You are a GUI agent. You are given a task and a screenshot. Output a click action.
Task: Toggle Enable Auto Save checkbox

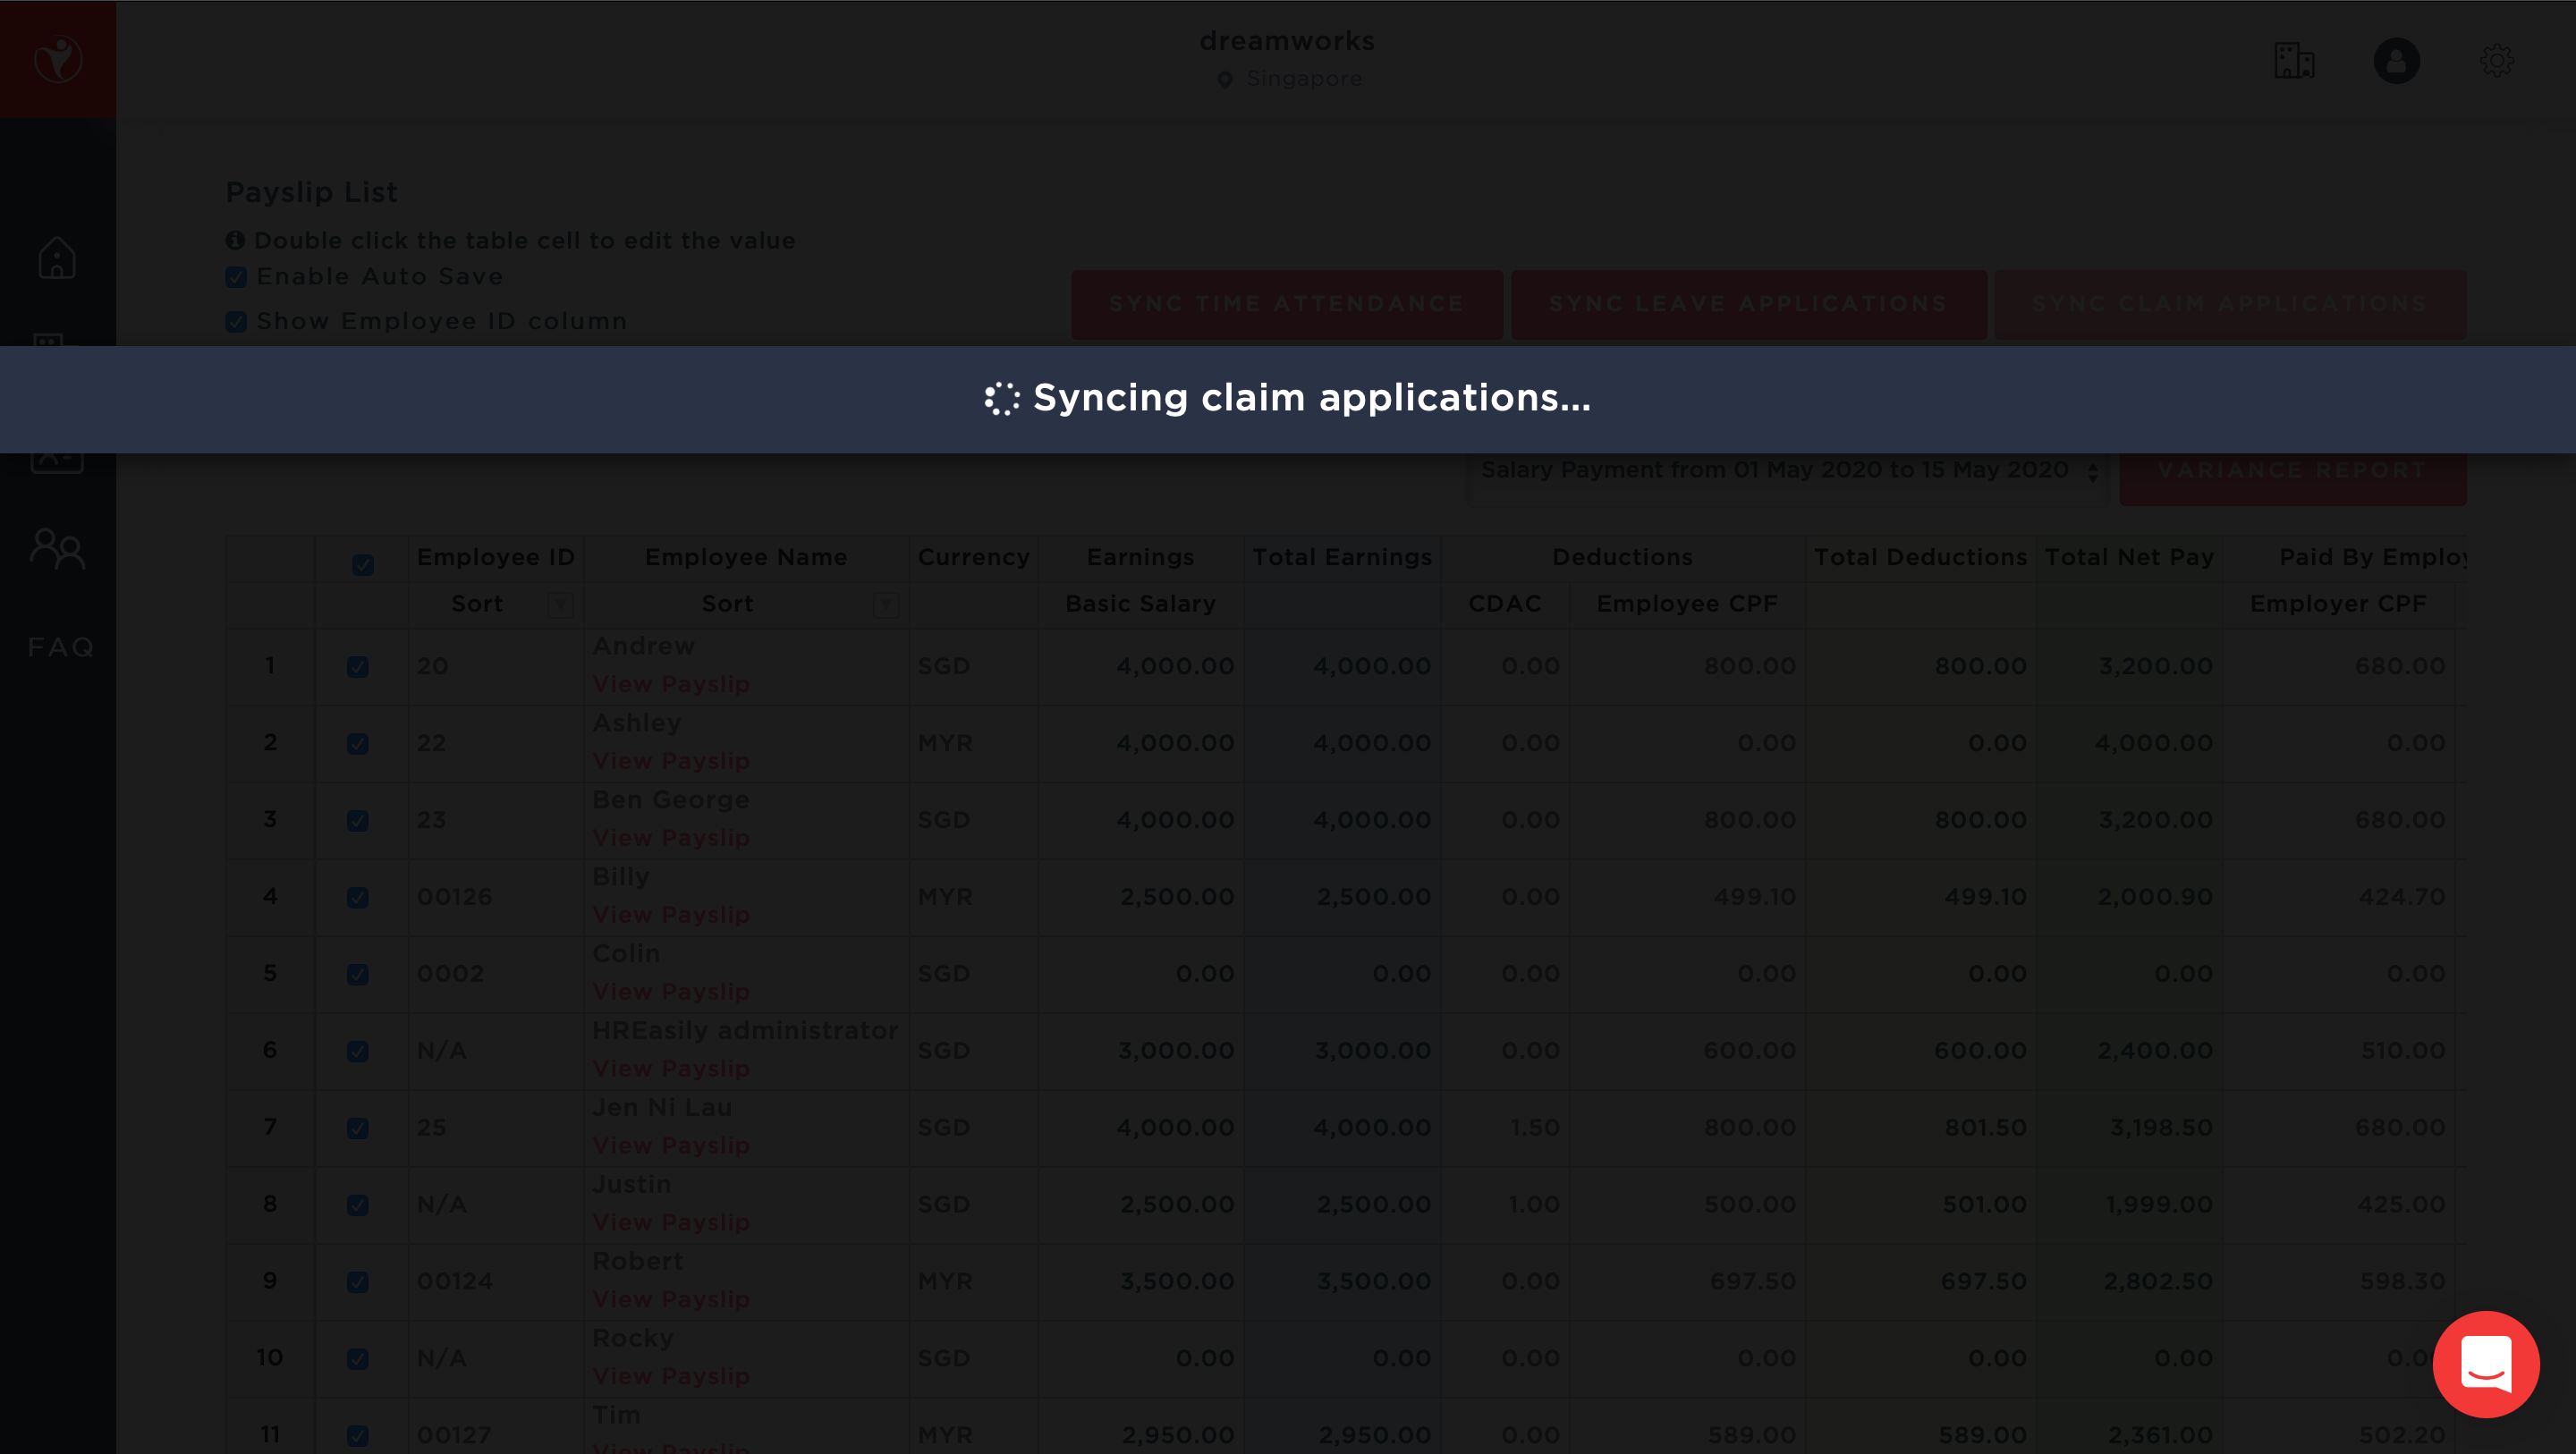point(237,277)
